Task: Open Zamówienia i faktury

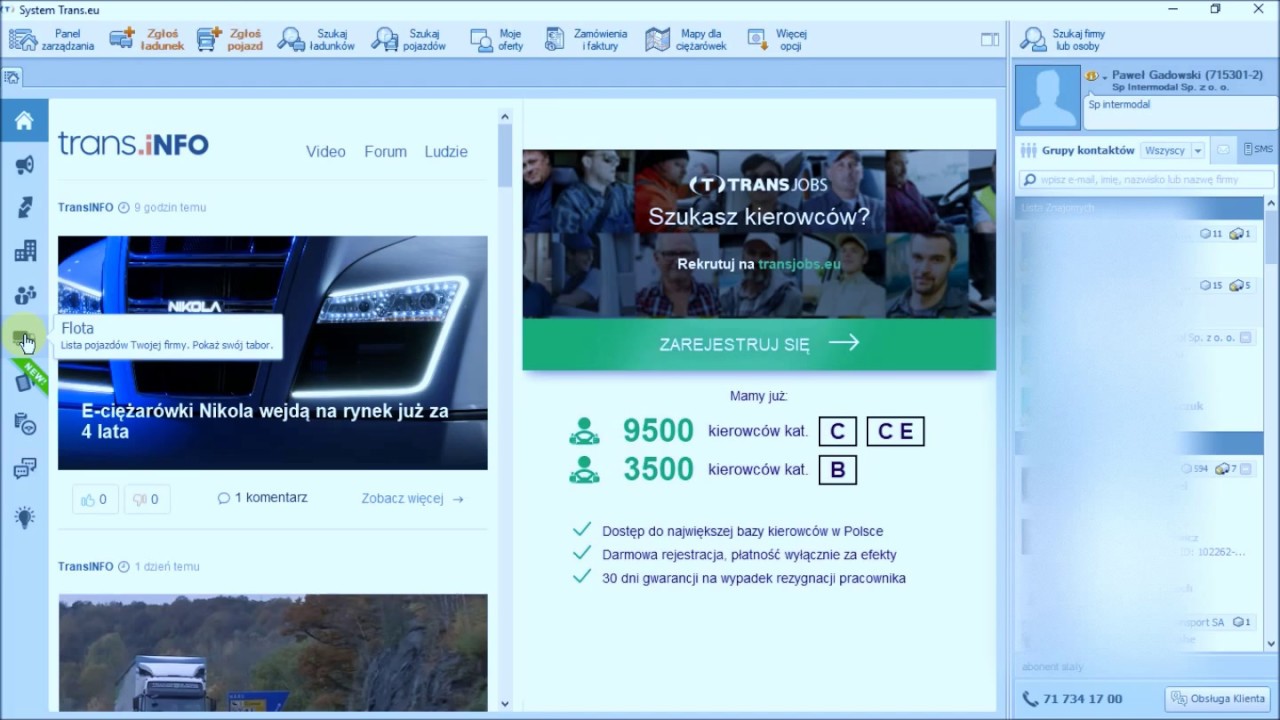Action: [586, 39]
